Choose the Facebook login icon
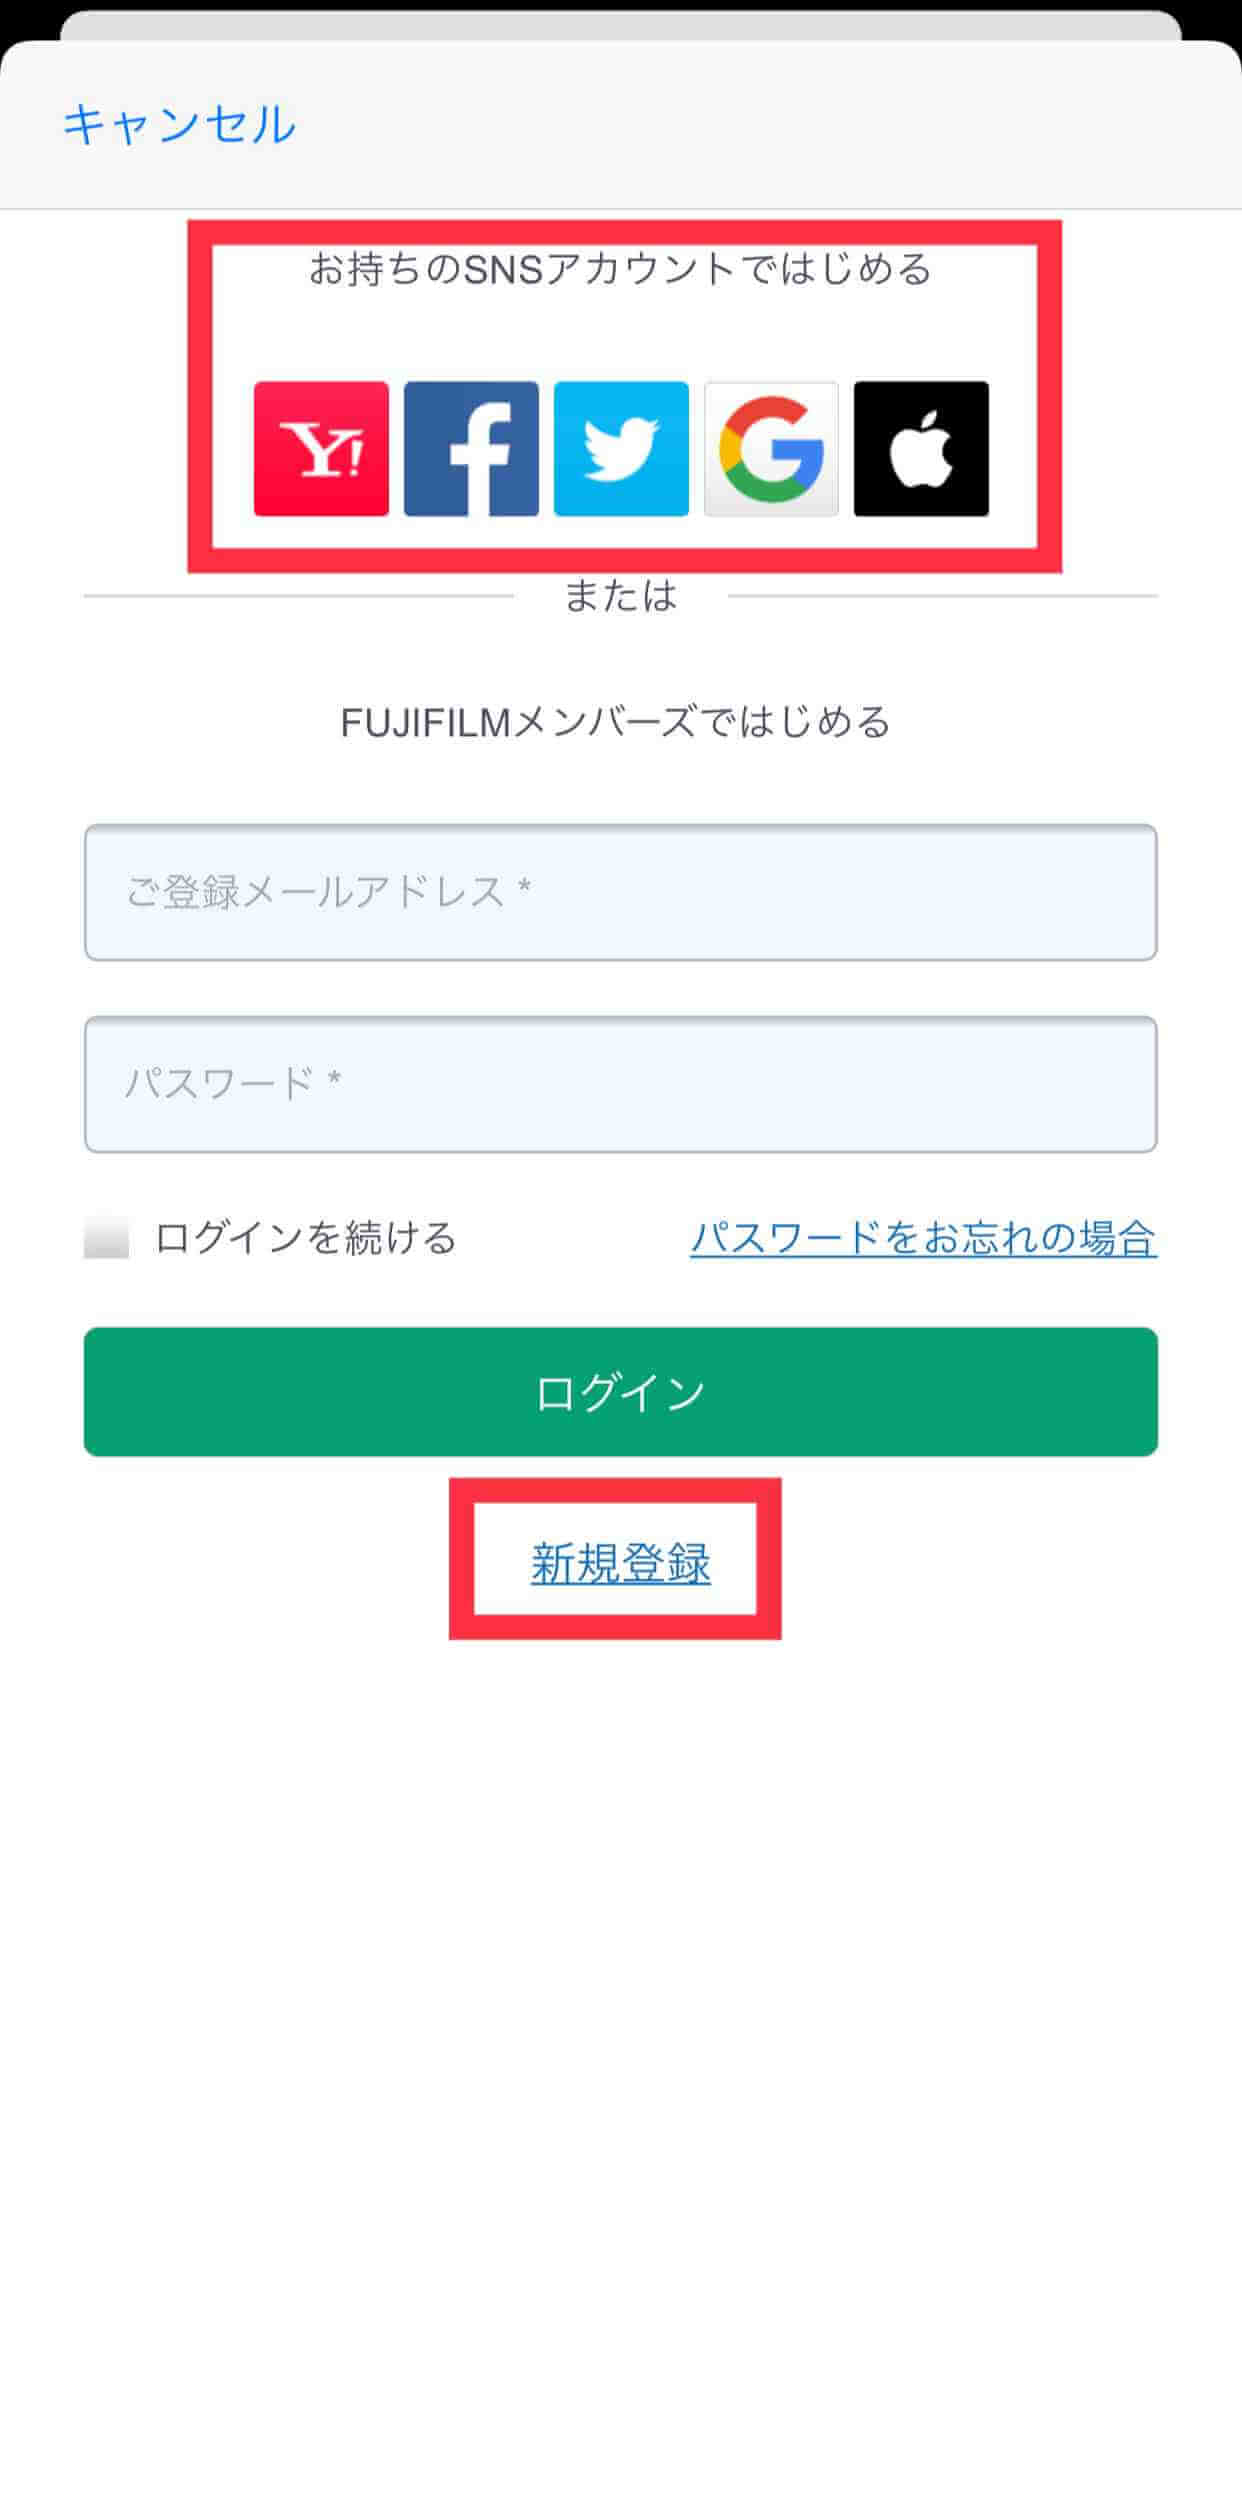Viewport: 1242px width, 2509px height. 471,449
